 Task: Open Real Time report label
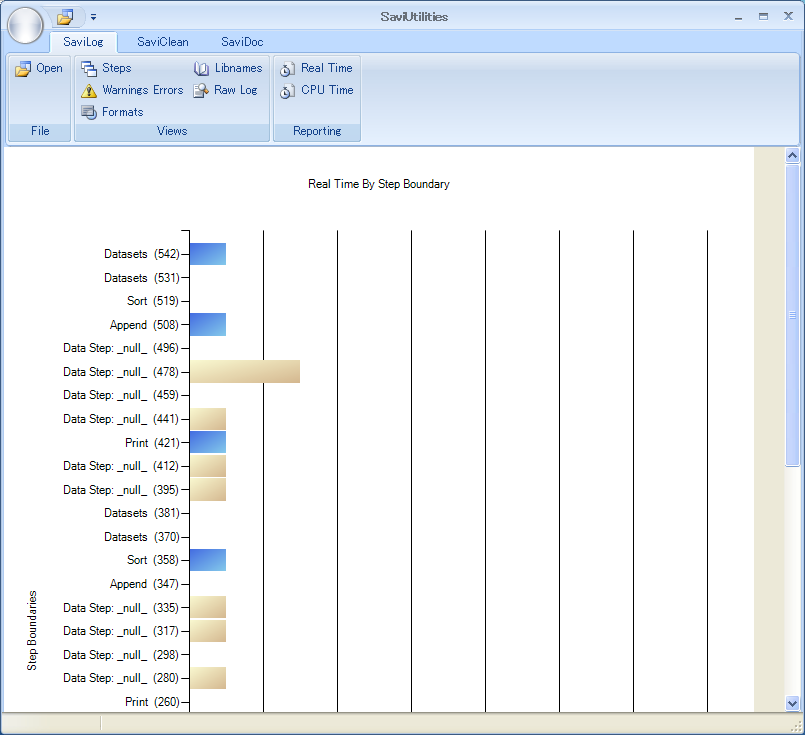pyautogui.click(x=327, y=68)
